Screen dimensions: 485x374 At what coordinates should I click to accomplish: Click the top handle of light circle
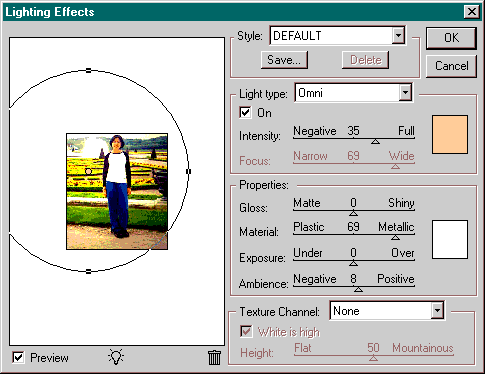[88, 70]
